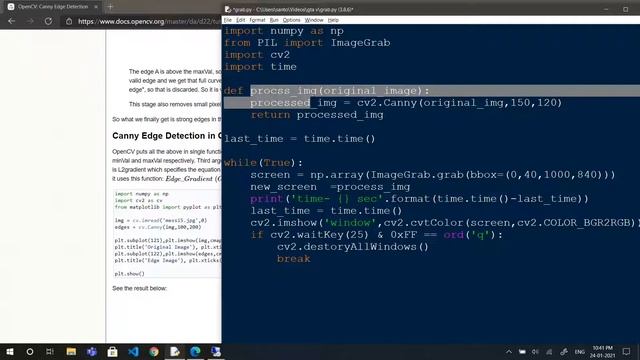Click the 'while(True):' line

click(263, 163)
